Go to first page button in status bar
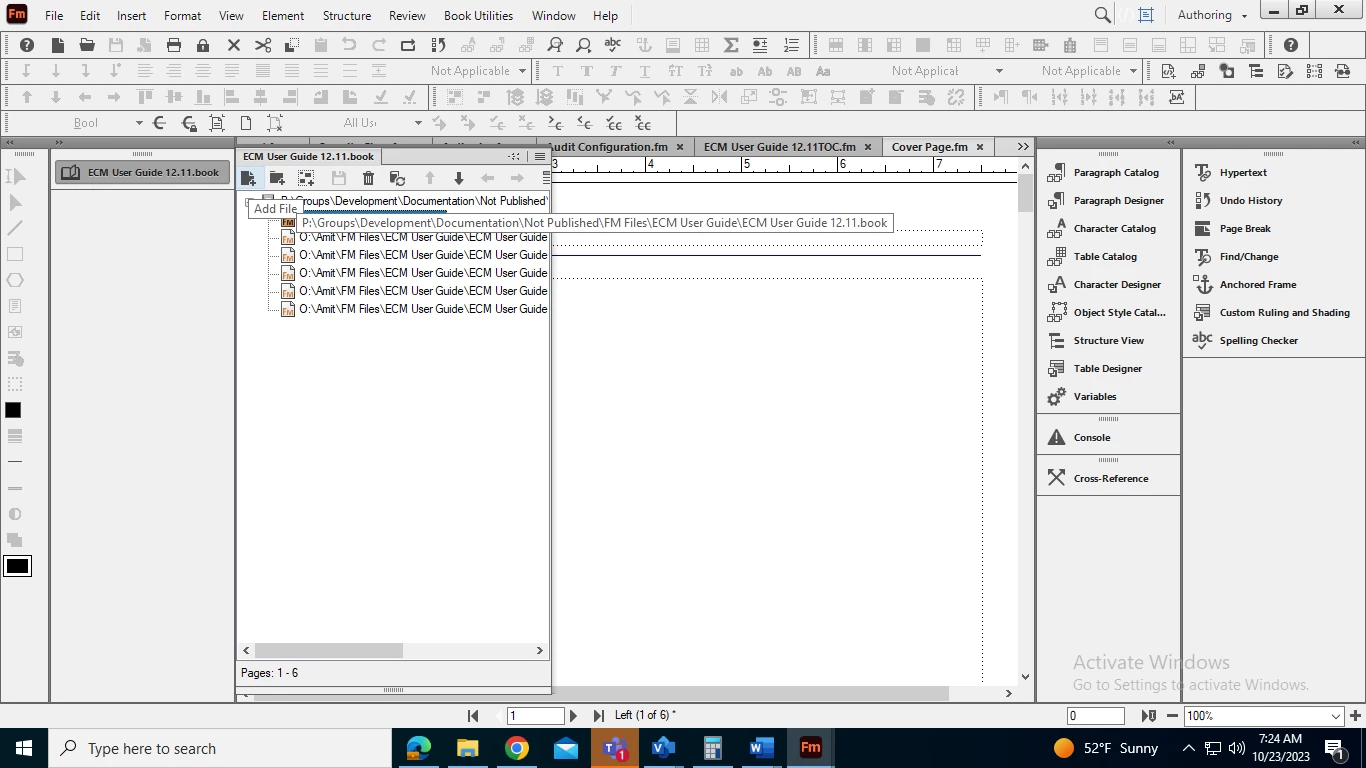1366x768 pixels. (474, 716)
